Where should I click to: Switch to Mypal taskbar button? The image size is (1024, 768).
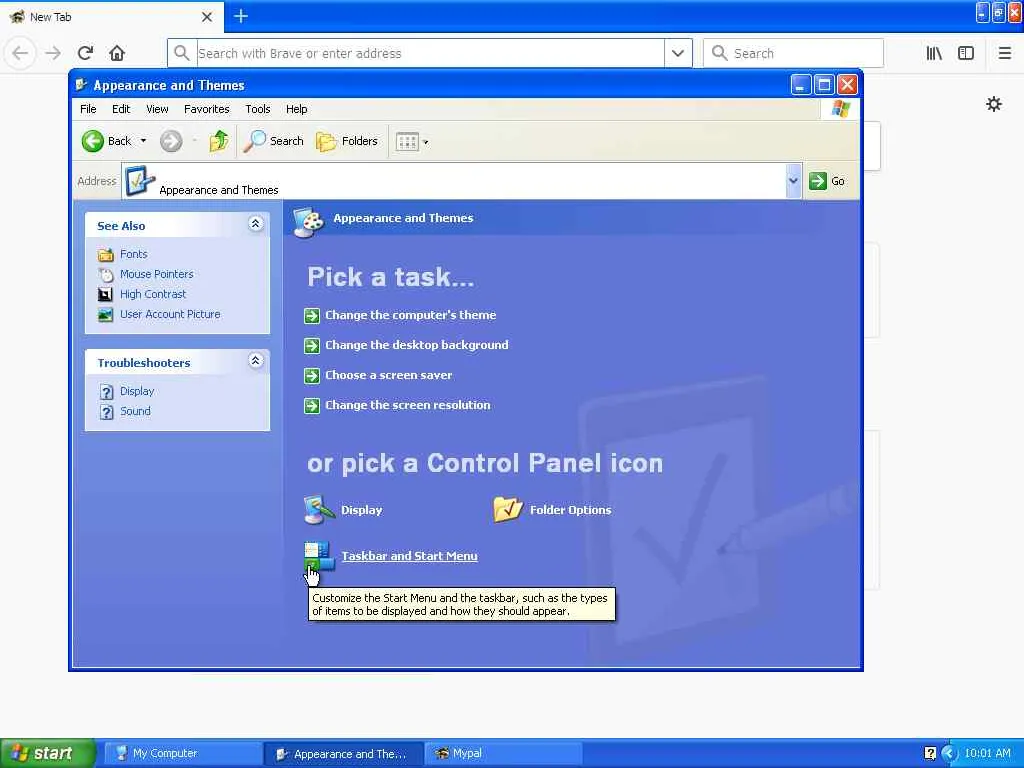click(503, 754)
